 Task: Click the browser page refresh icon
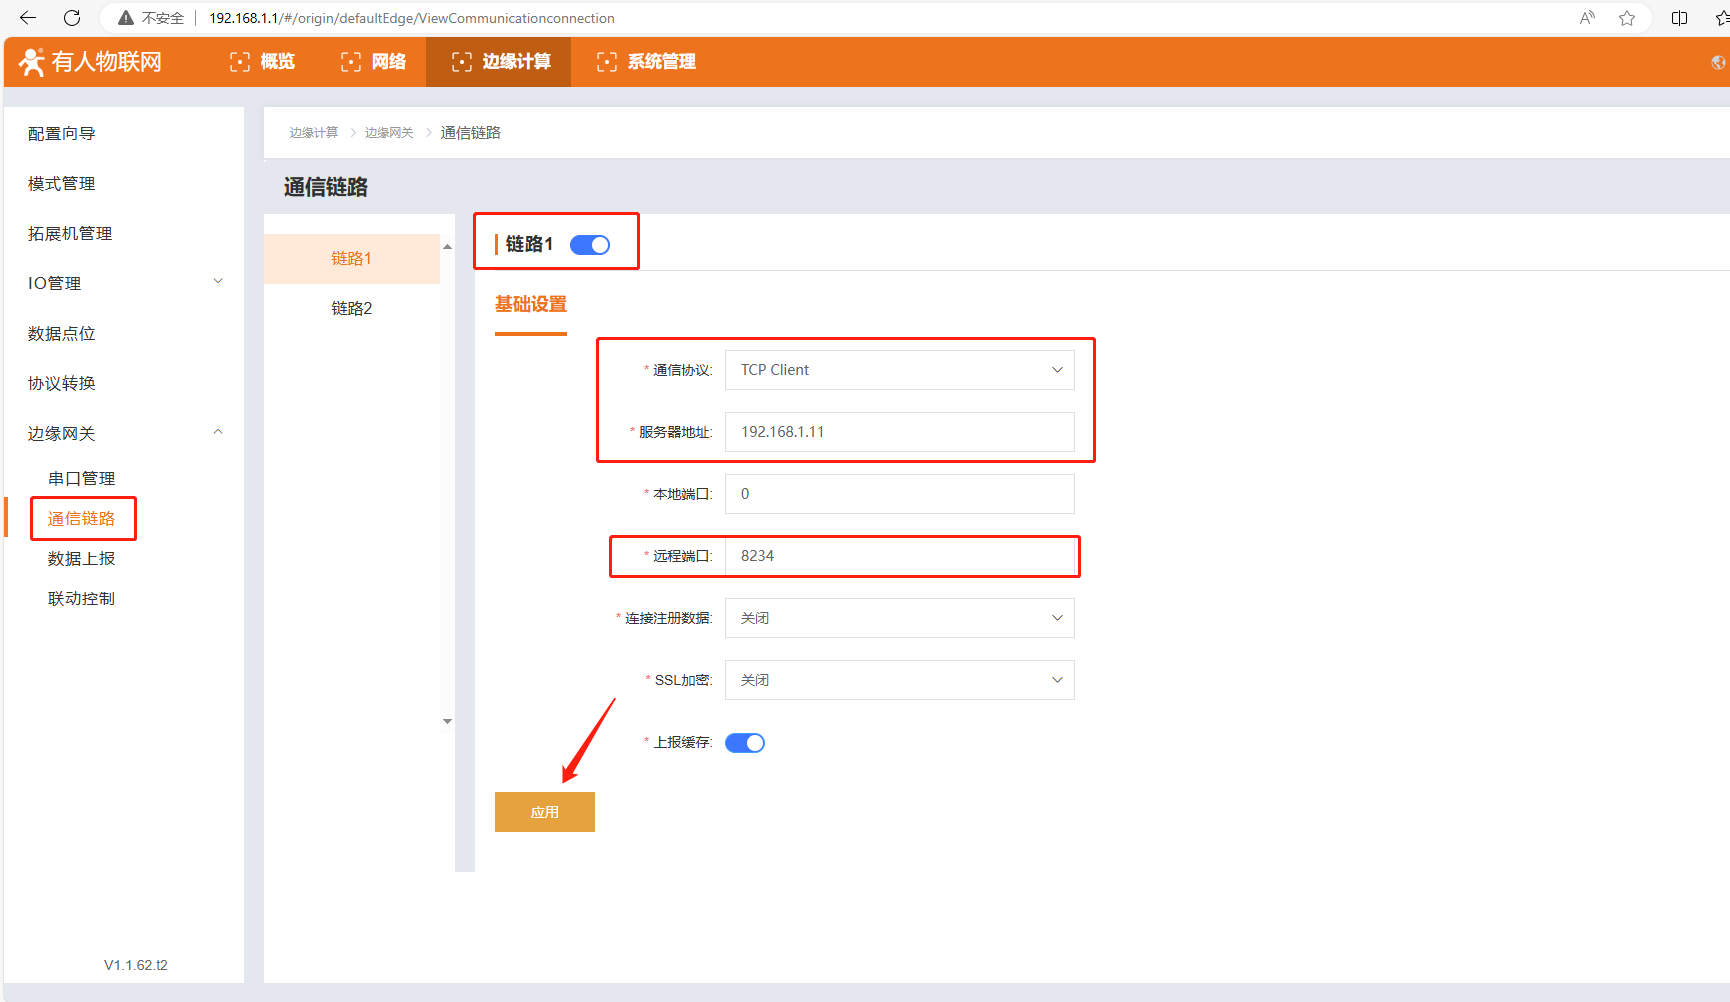tap(72, 18)
